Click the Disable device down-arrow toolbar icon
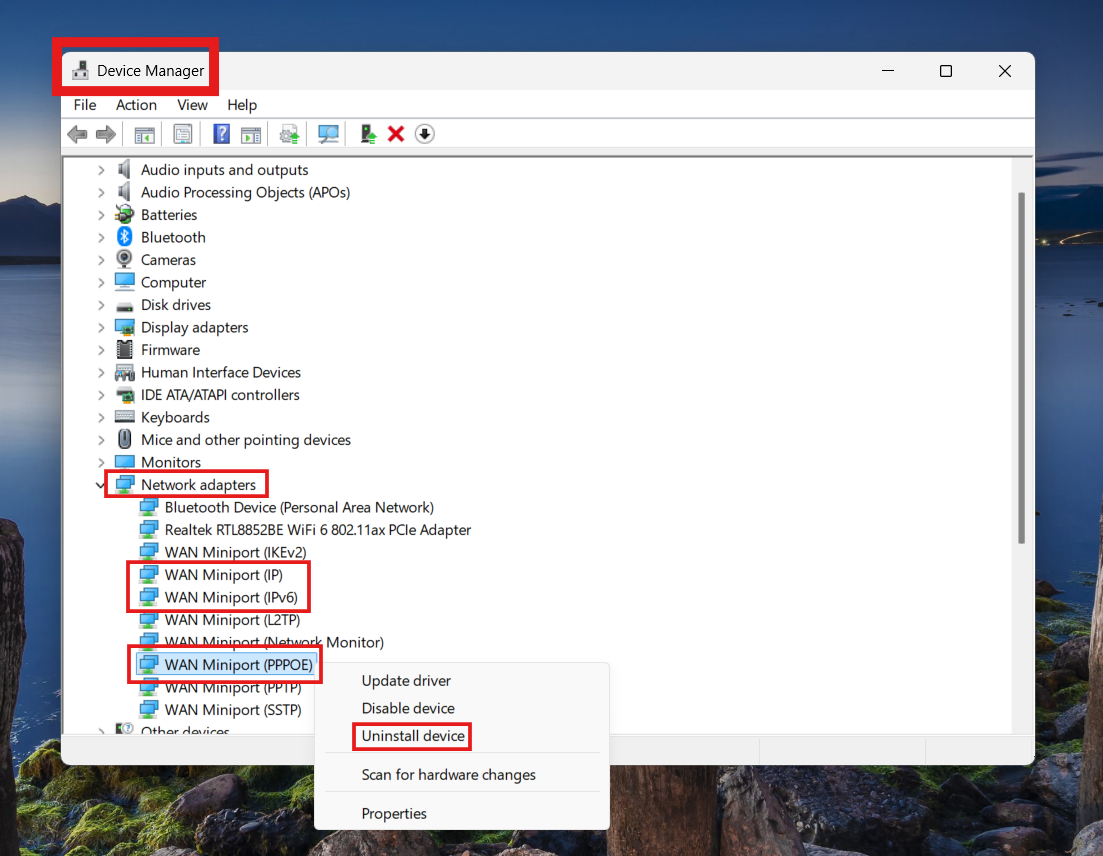 [424, 133]
